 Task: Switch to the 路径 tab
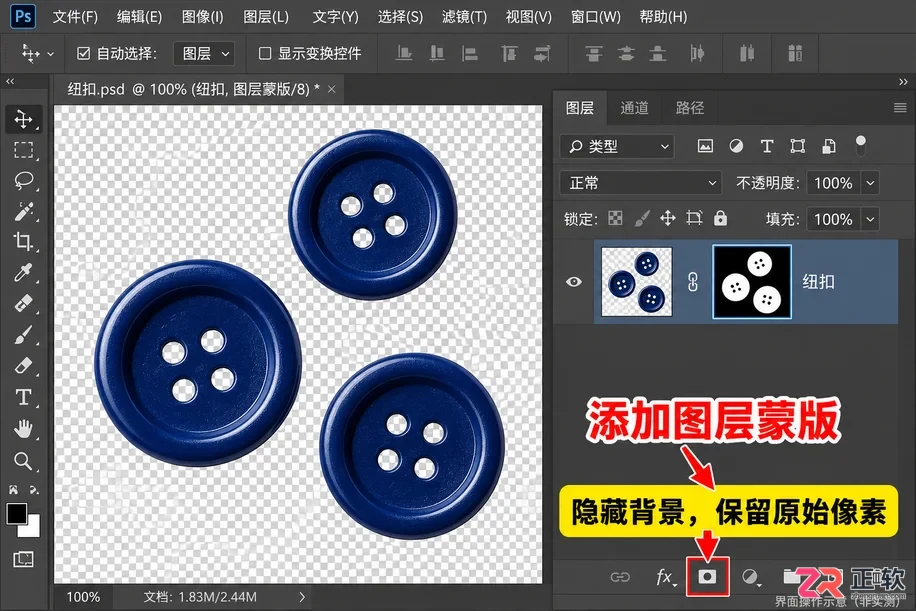click(690, 108)
